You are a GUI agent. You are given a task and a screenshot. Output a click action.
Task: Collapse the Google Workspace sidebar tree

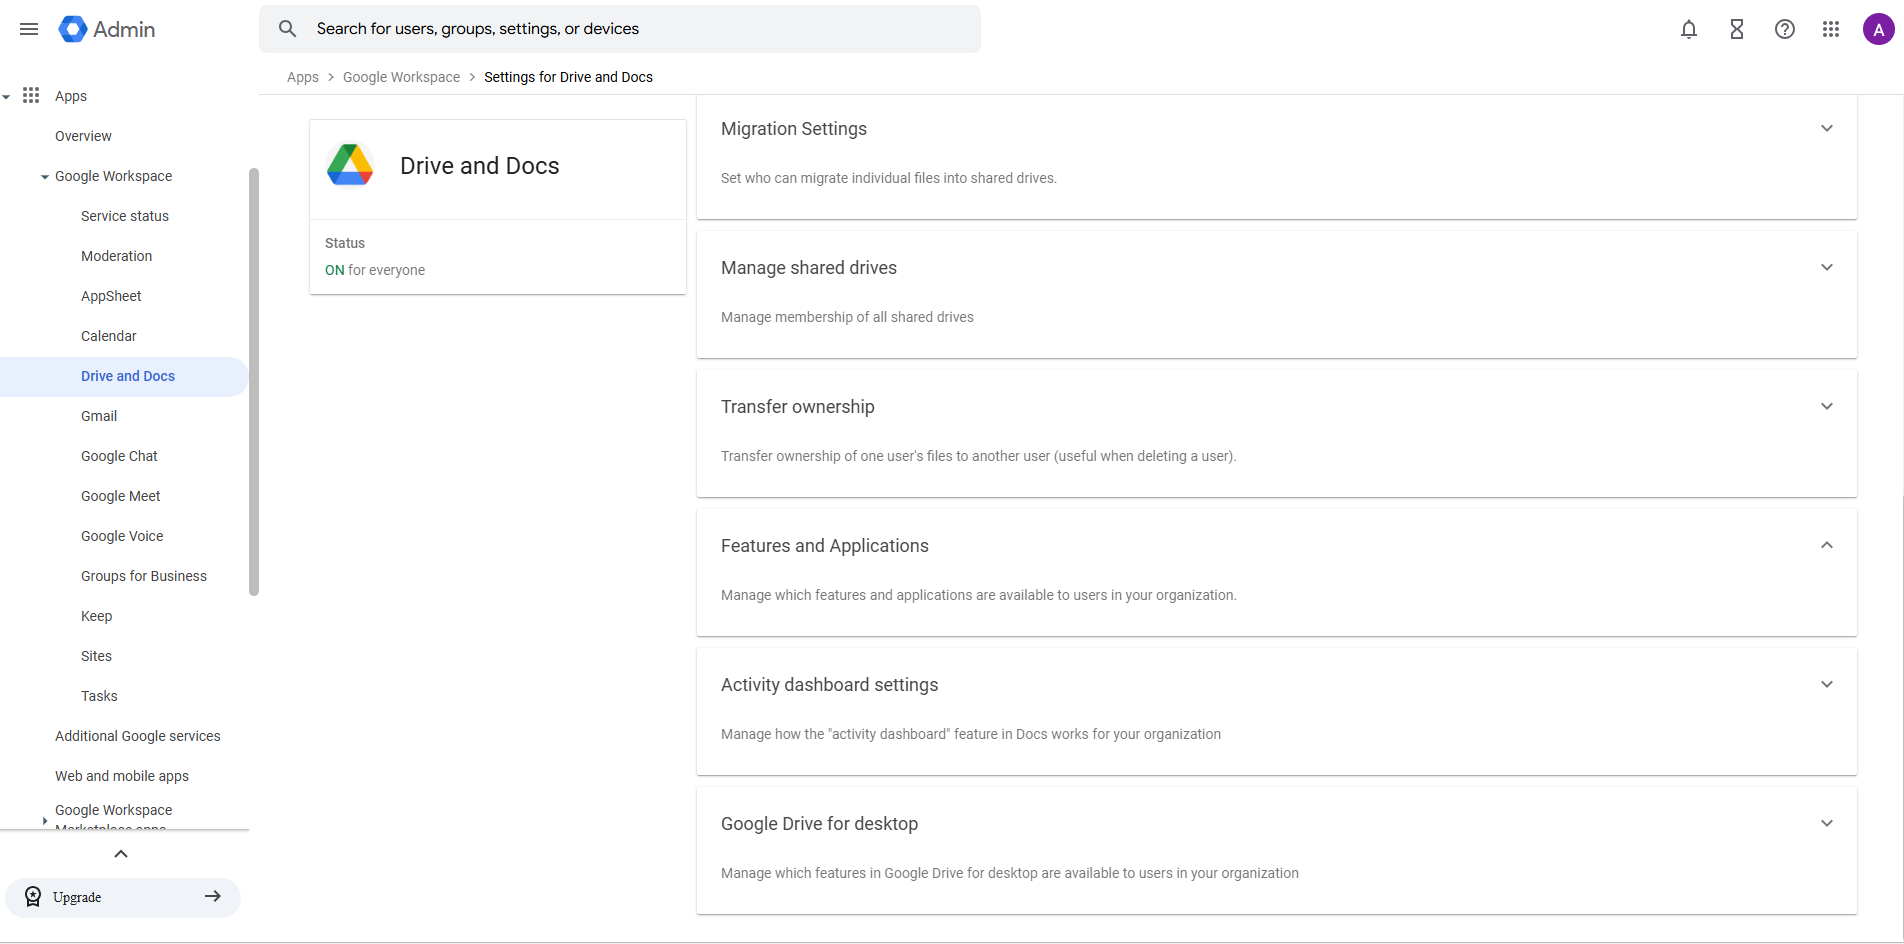[x=45, y=177]
